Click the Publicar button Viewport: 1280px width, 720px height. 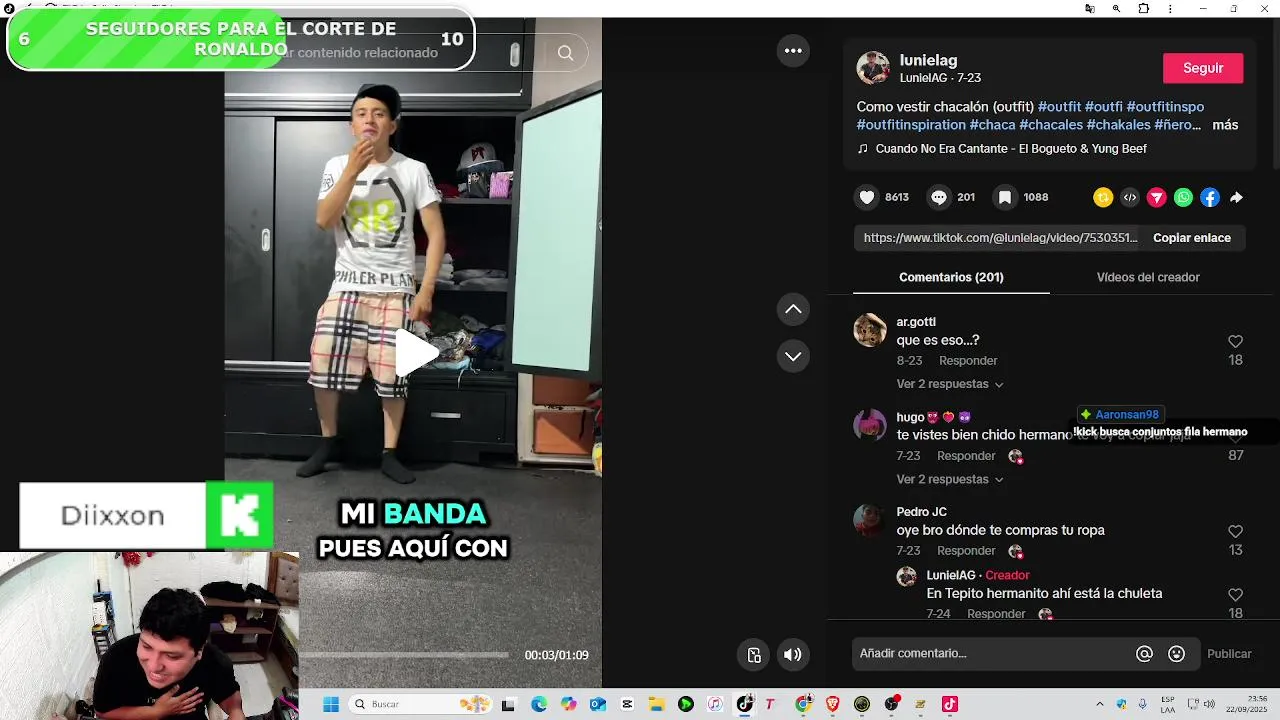(x=1229, y=654)
